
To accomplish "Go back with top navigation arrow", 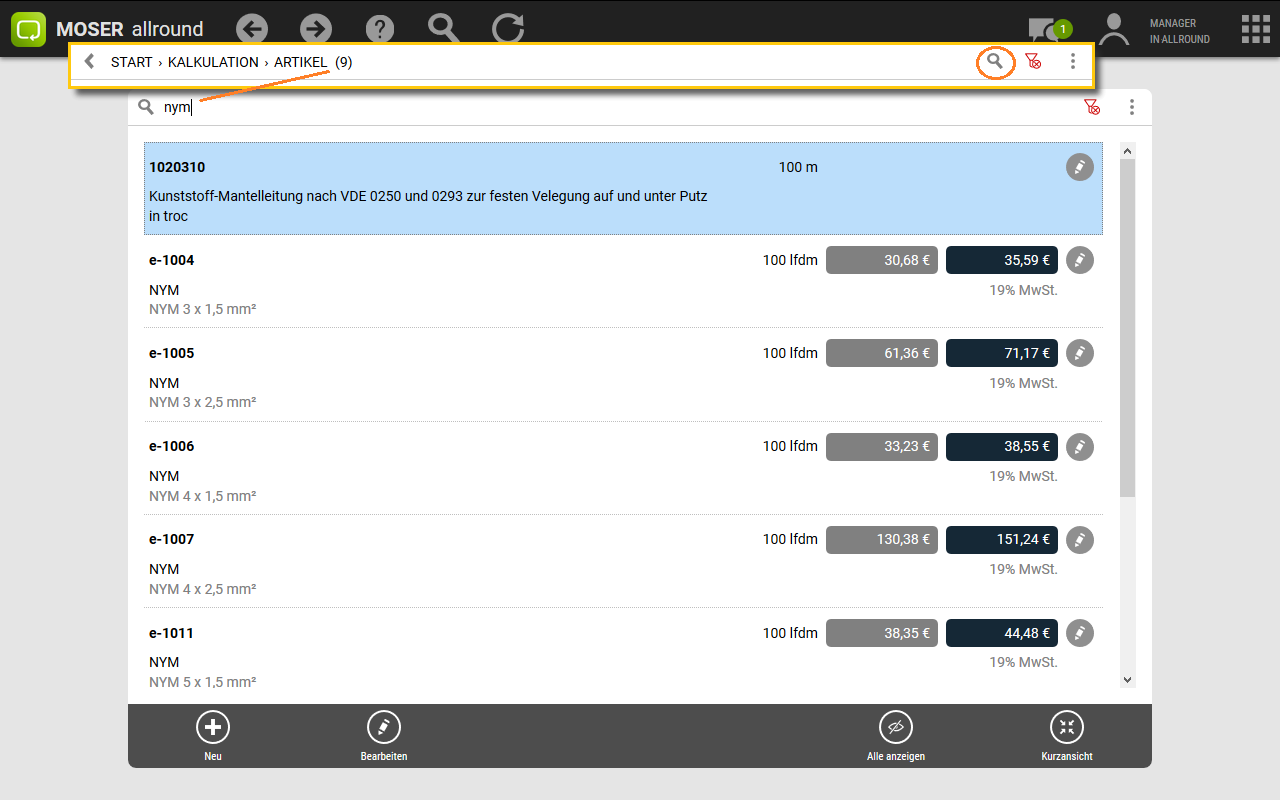I will pos(253,29).
